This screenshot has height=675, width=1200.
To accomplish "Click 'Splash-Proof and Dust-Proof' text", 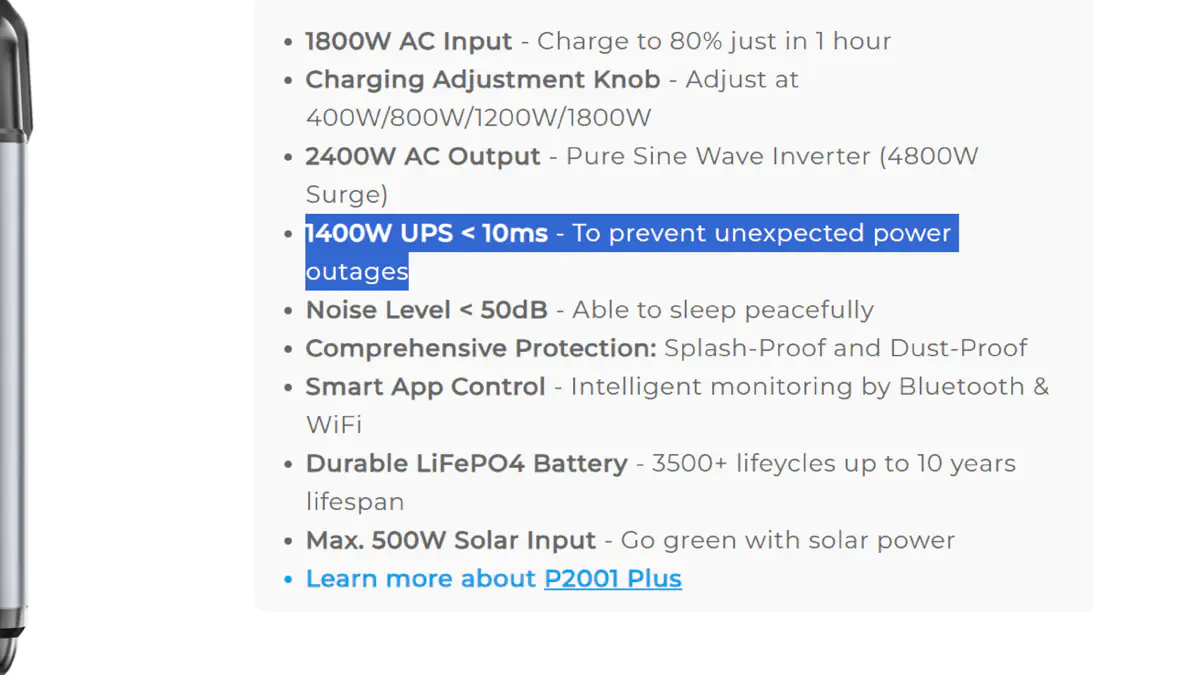I will pos(846,348).
